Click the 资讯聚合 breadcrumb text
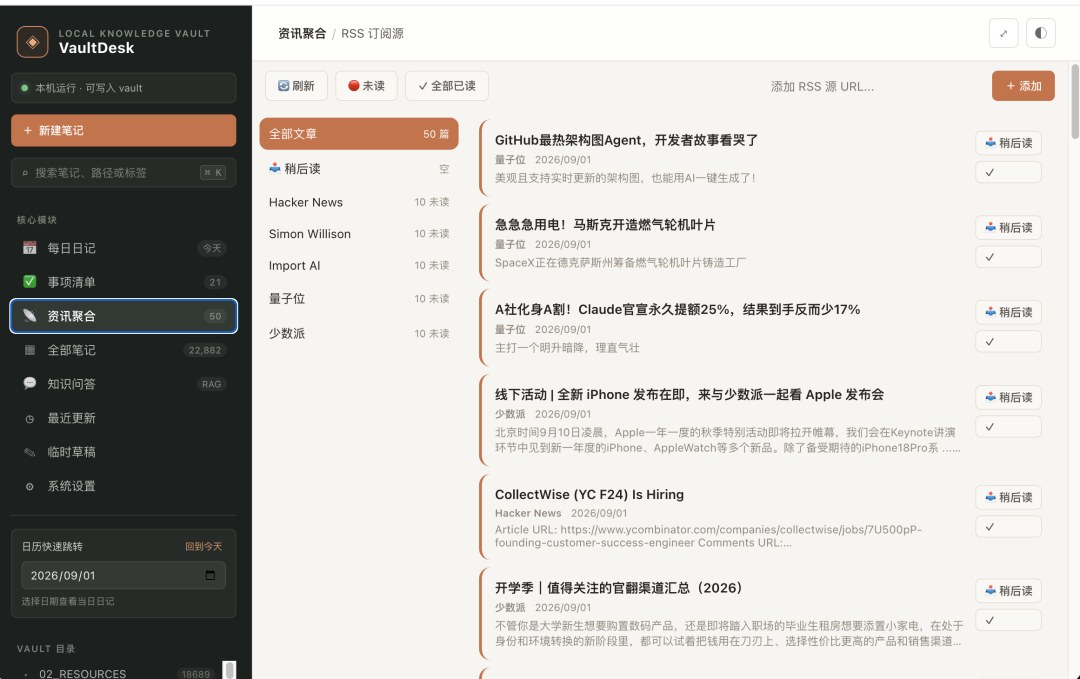 pos(302,33)
